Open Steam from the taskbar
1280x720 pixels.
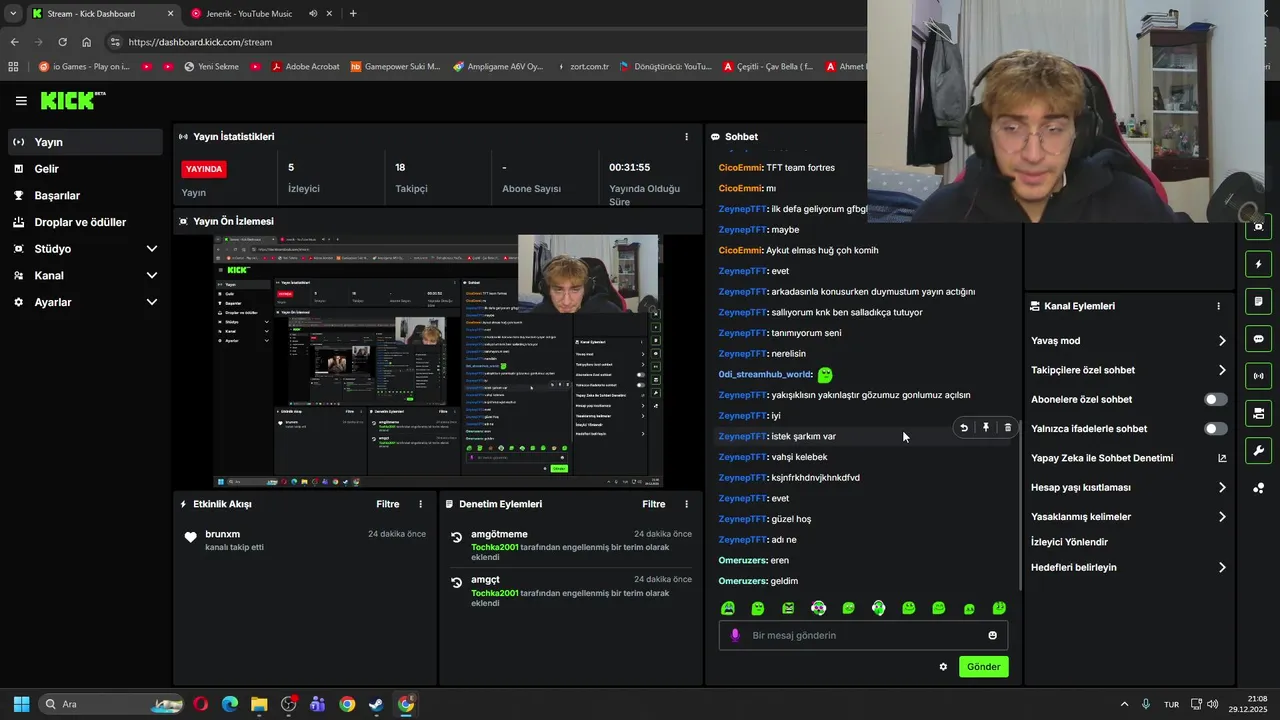pos(376,704)
